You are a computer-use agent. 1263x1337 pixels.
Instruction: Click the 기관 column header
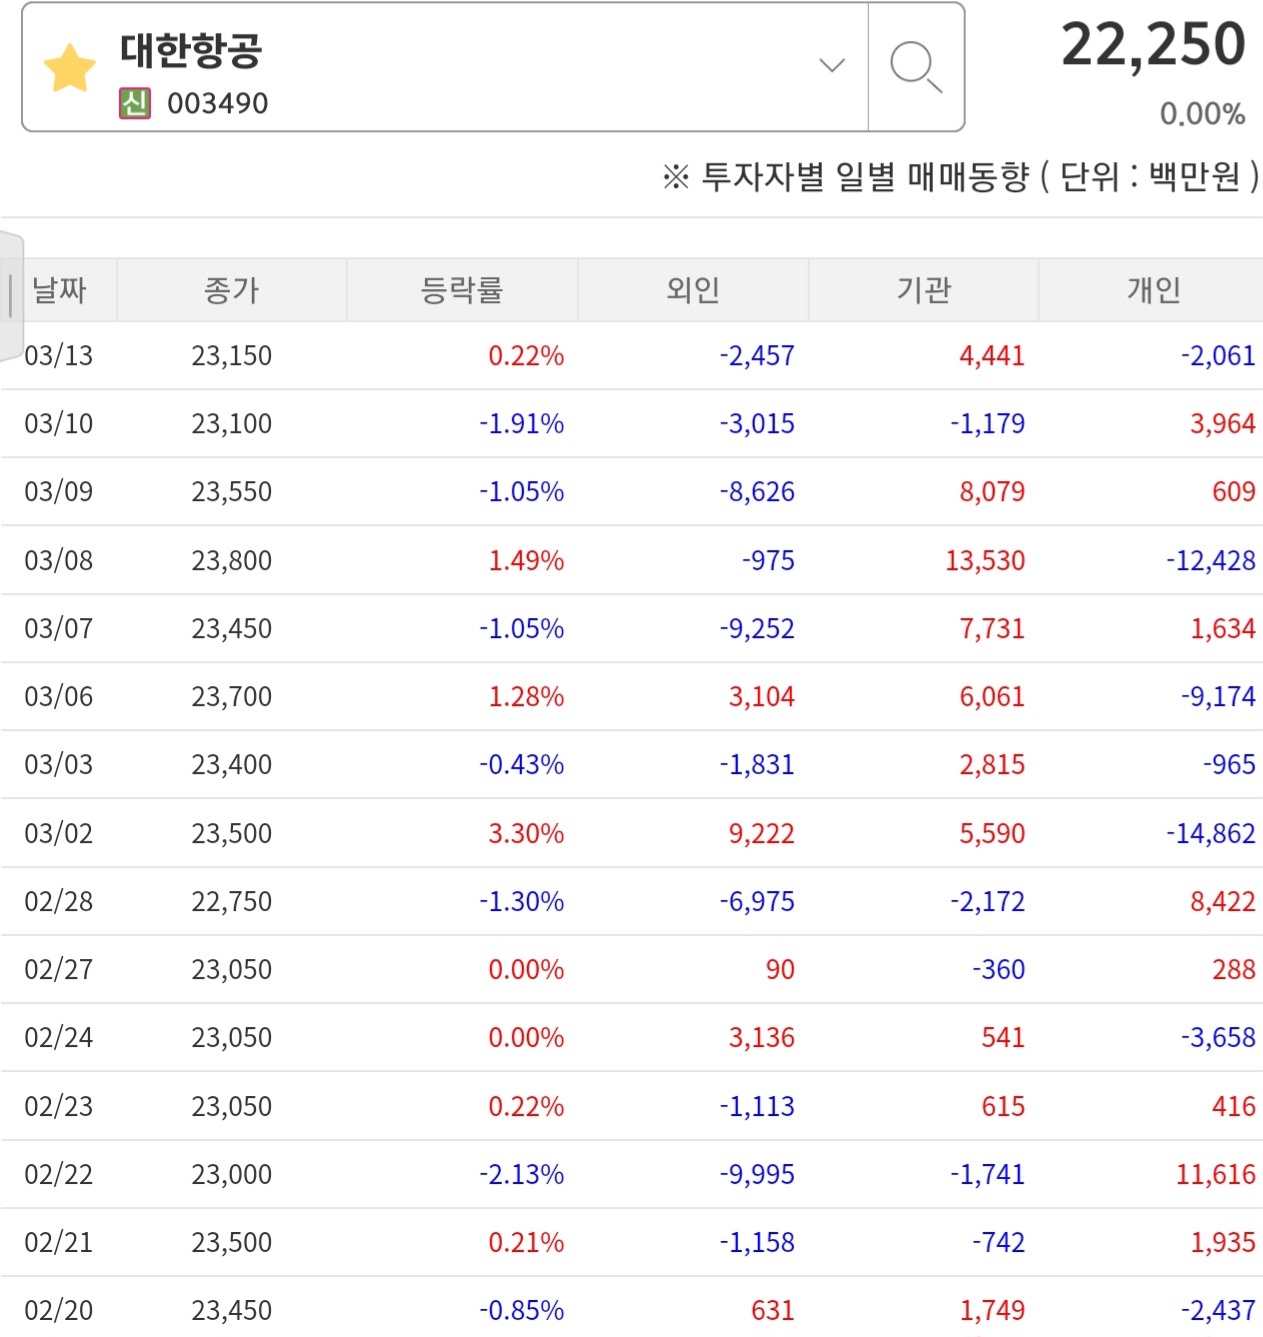[x=924, y=290]
